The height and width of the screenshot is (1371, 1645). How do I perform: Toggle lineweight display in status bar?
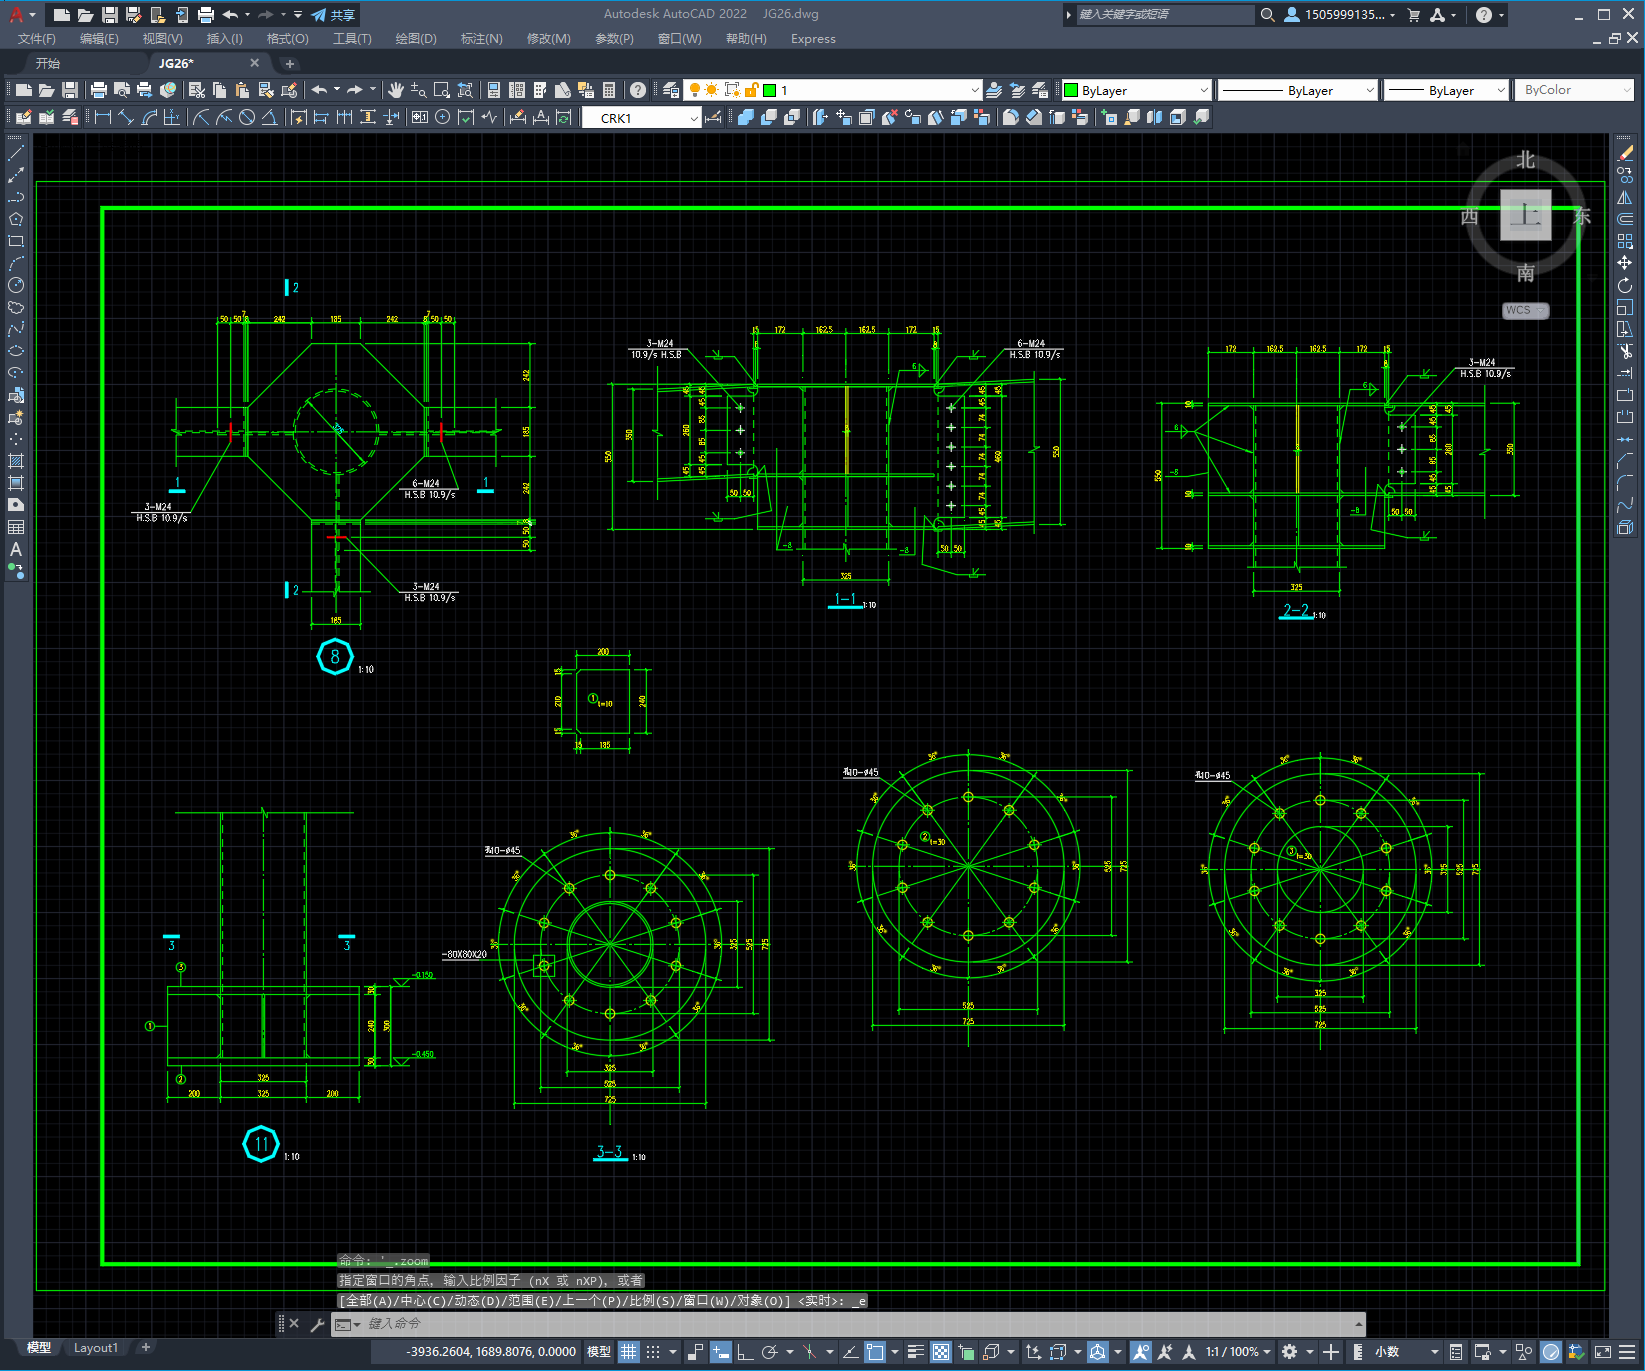pos(915,1352)
